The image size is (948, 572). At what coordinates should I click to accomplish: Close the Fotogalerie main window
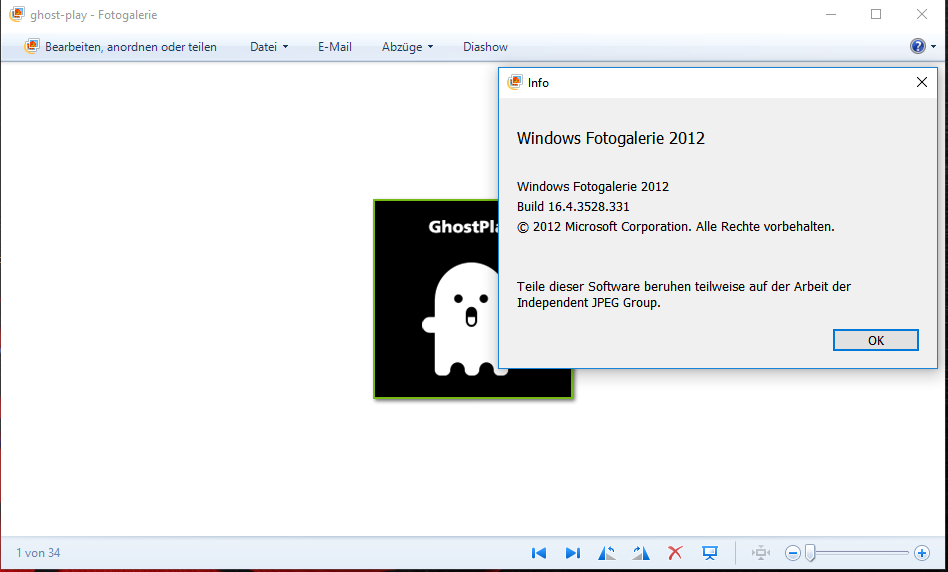tap(921, 14)
